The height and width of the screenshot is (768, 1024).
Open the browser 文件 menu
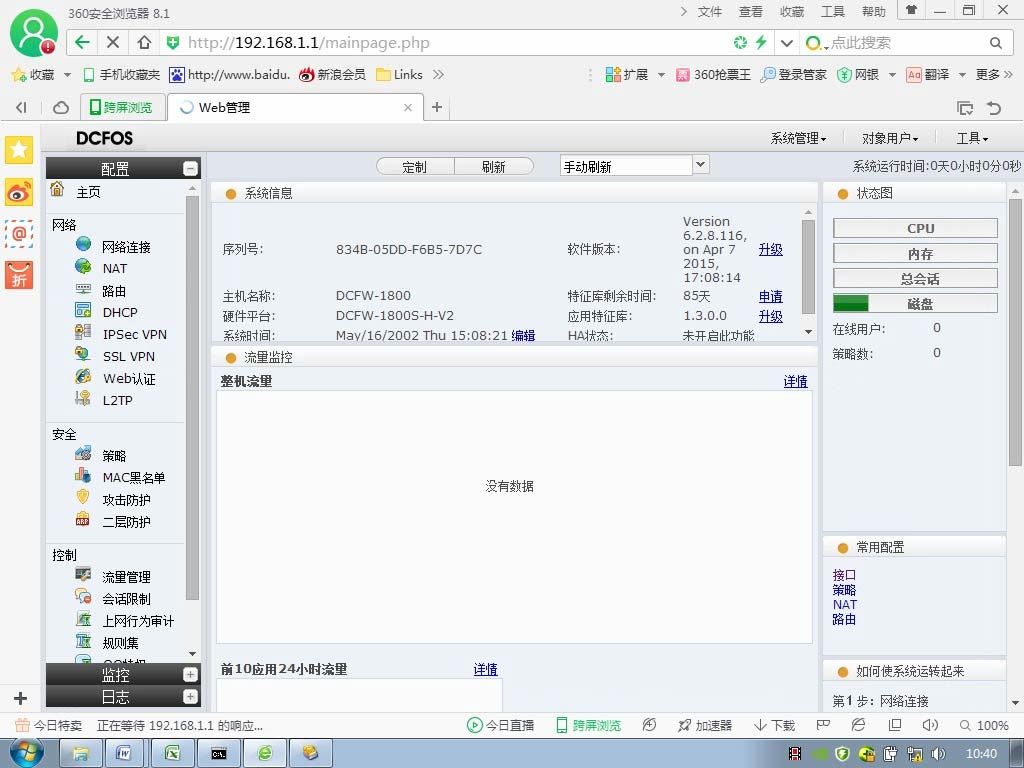pos(710,12)
